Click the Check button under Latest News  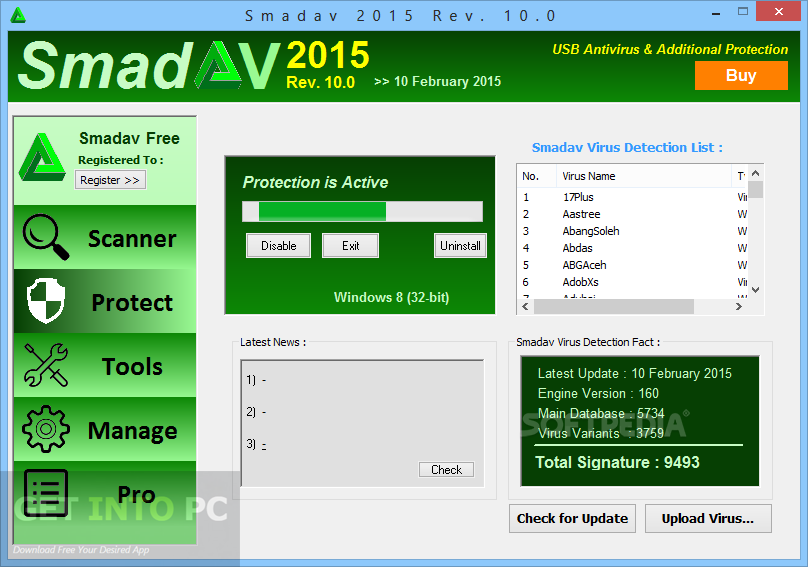click(446, 470)
